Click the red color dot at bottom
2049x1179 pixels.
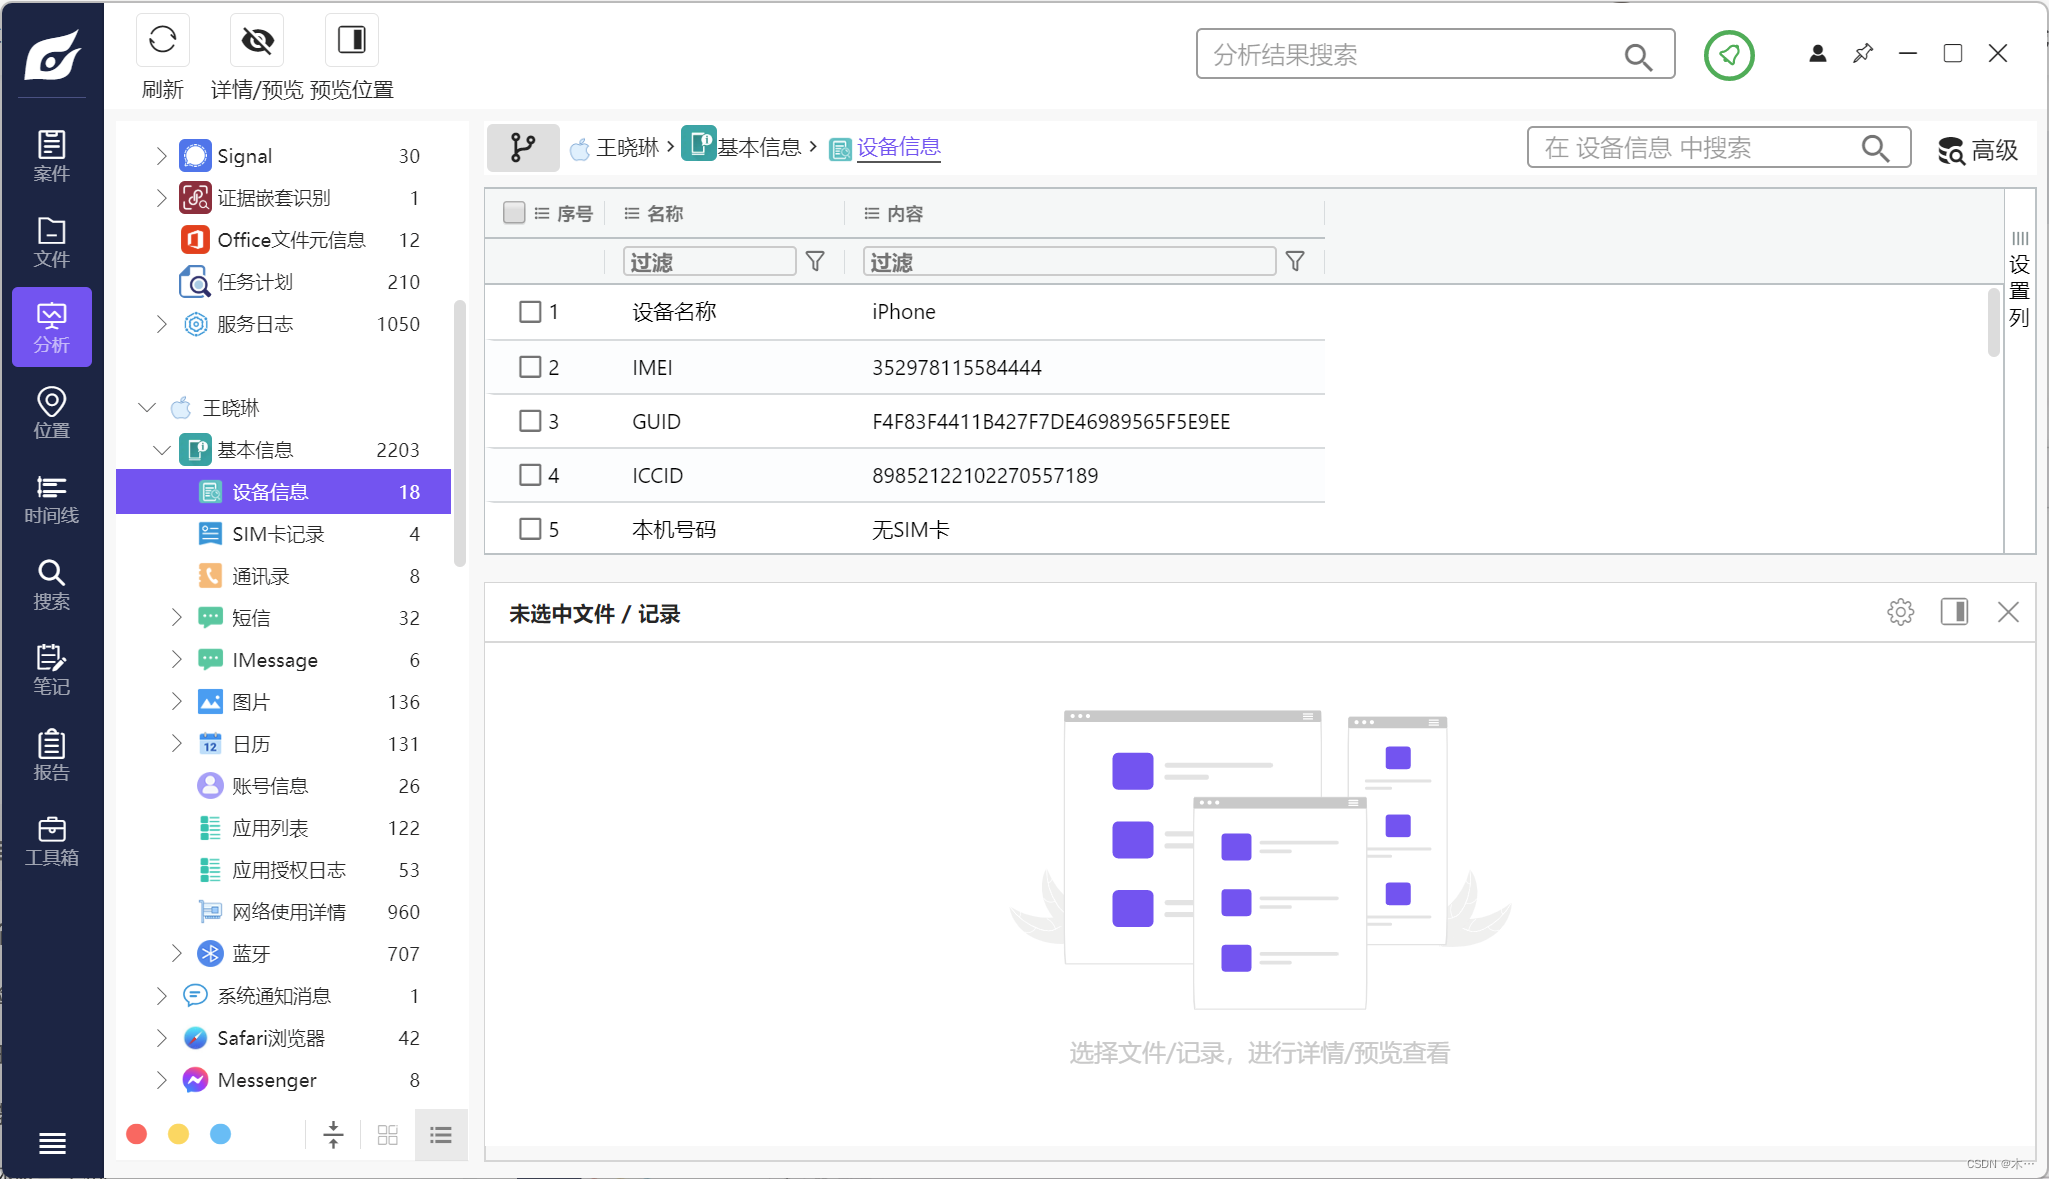pyautogui.click(x=137, y=1134)
